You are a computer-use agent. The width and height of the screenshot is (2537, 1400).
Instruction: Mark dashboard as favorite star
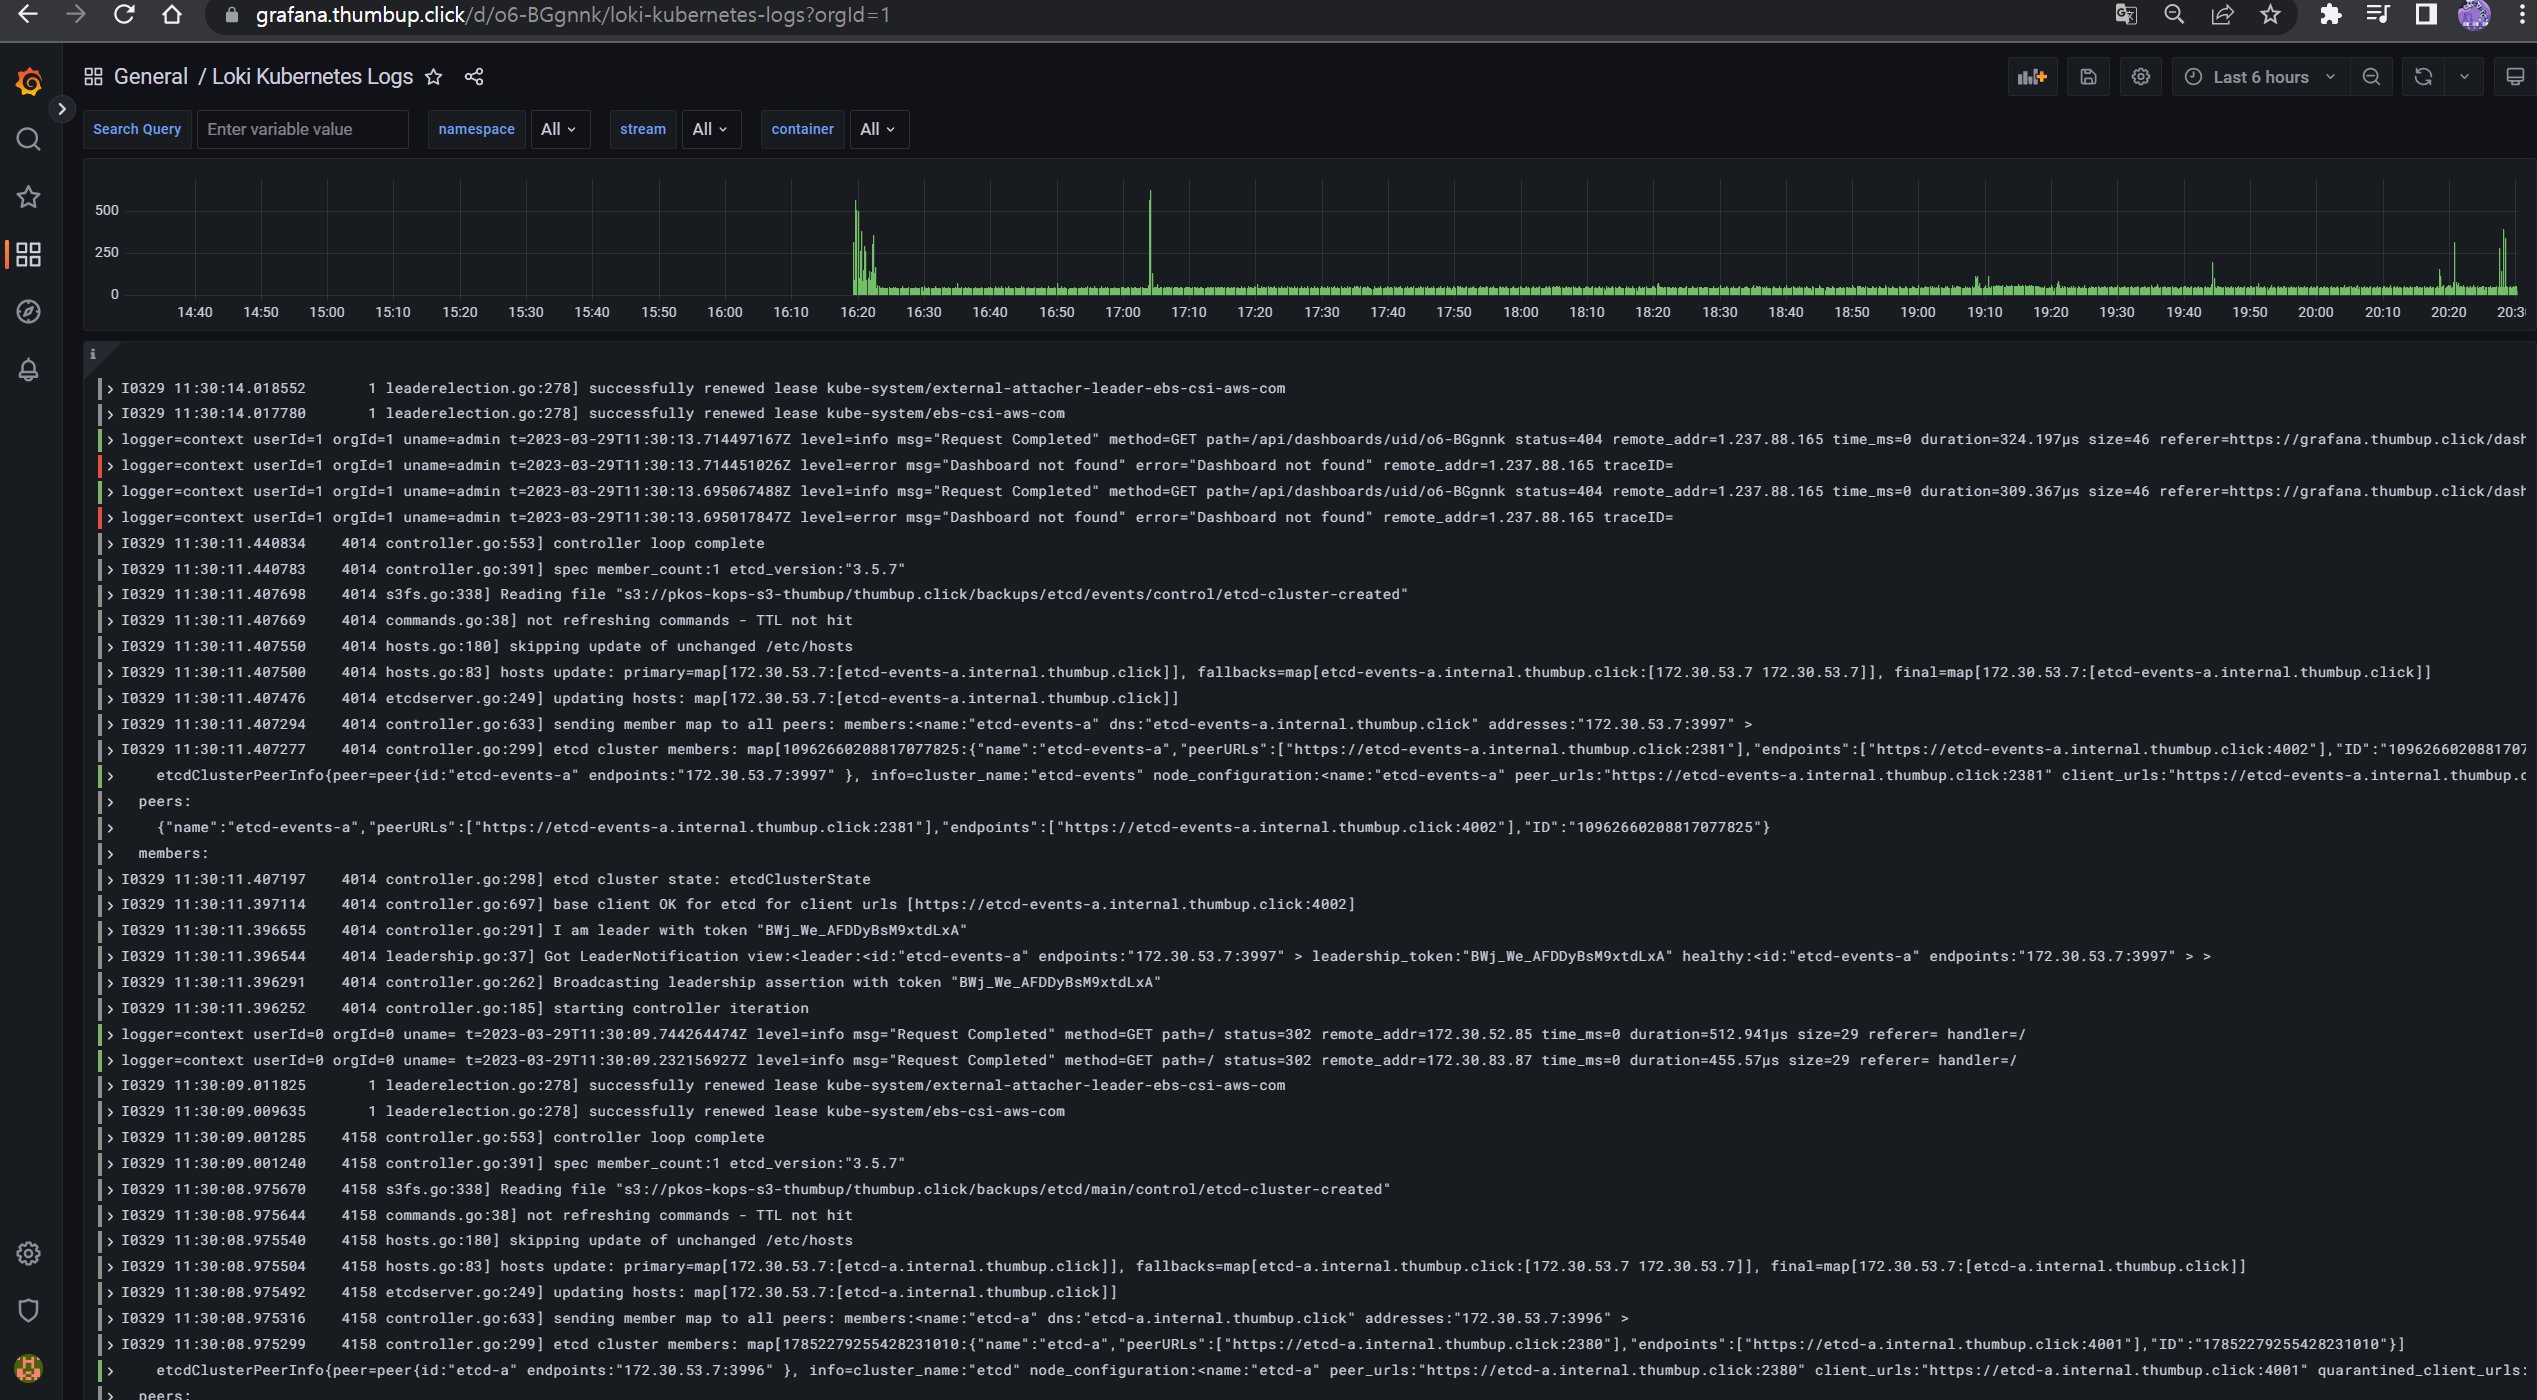(433, 77)
